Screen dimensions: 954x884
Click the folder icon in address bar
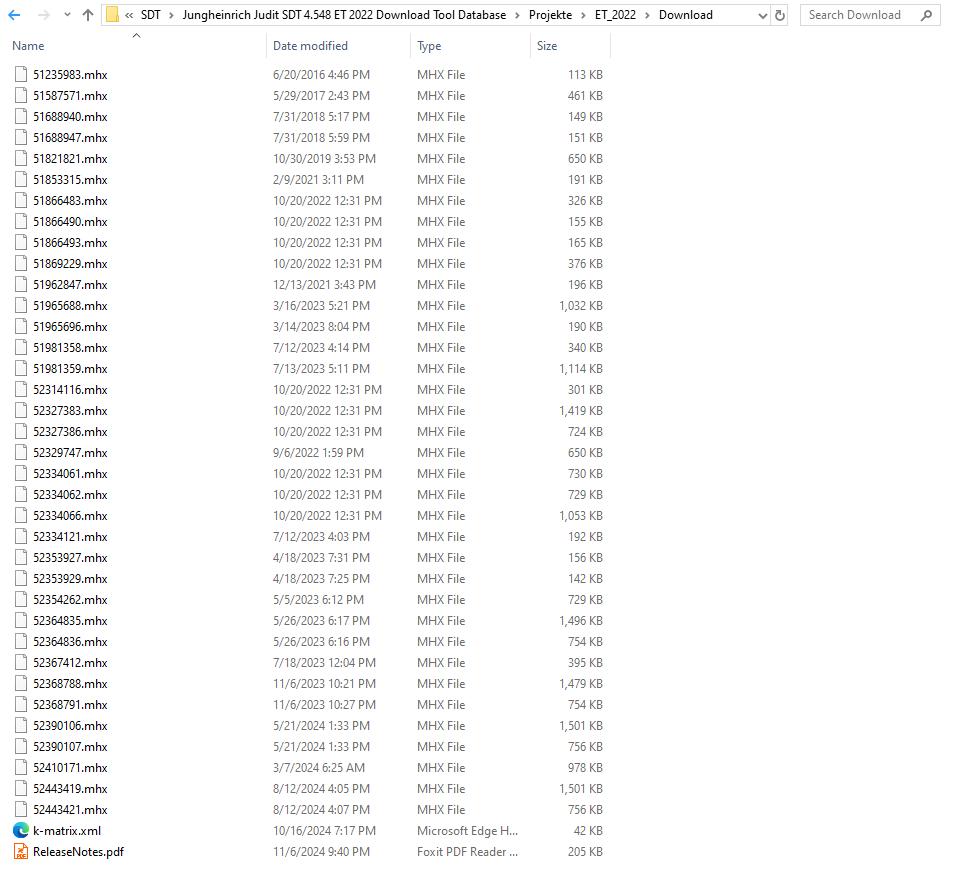(112, 15)
